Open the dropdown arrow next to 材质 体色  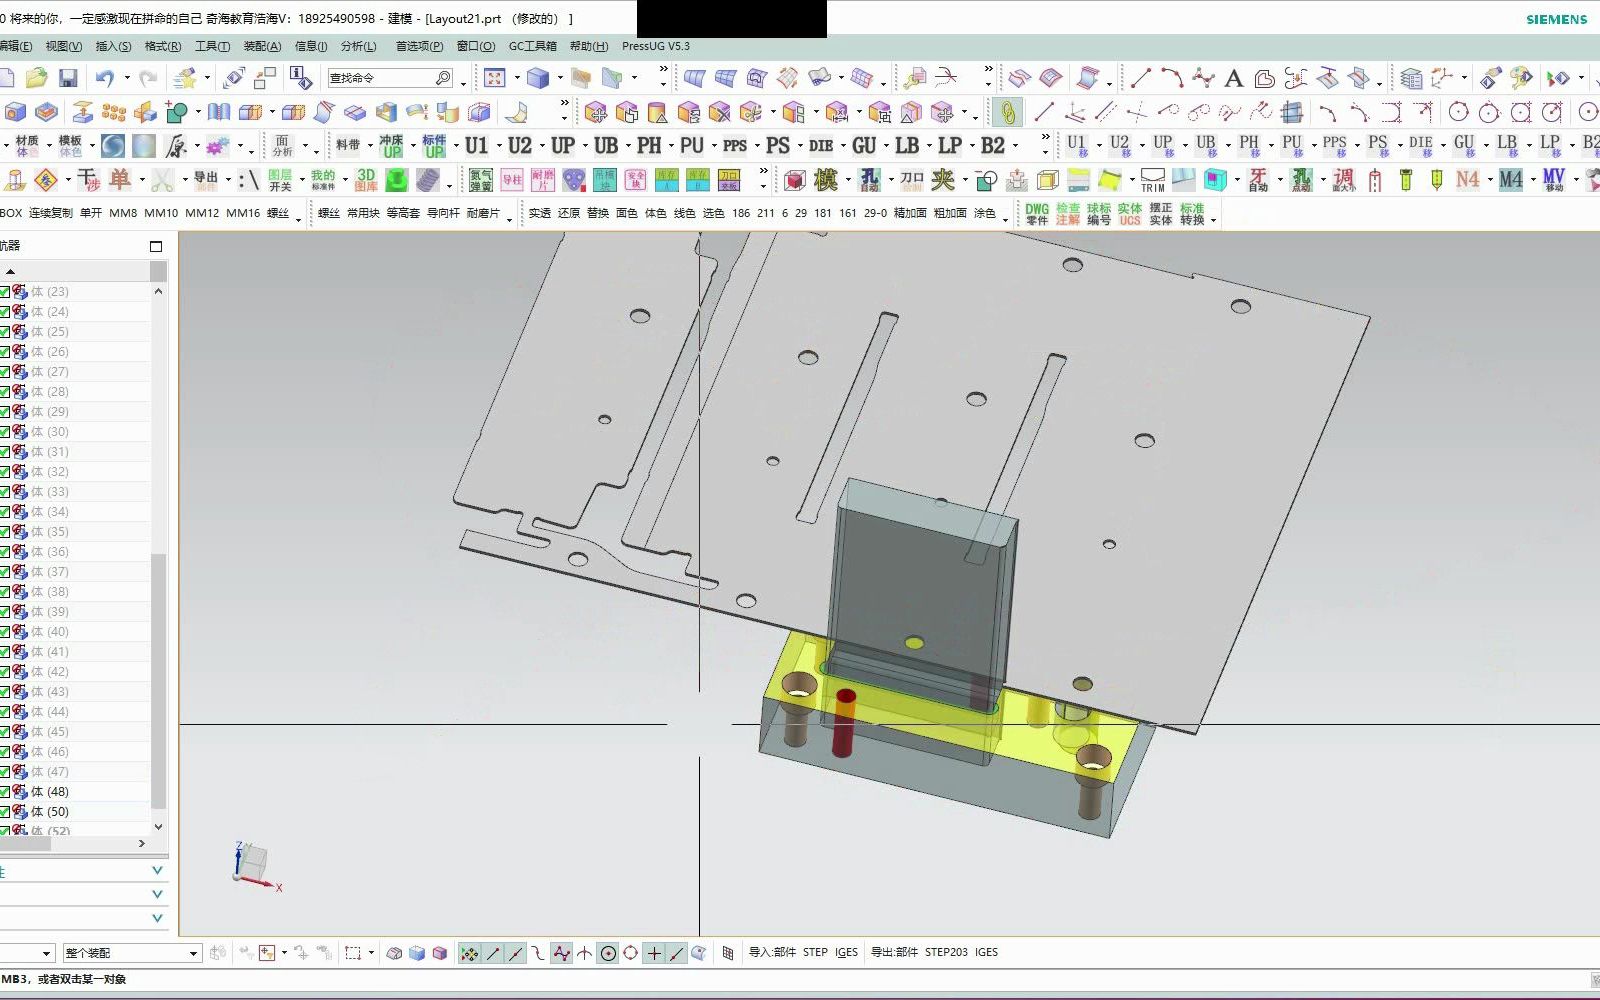click(49, 146)
